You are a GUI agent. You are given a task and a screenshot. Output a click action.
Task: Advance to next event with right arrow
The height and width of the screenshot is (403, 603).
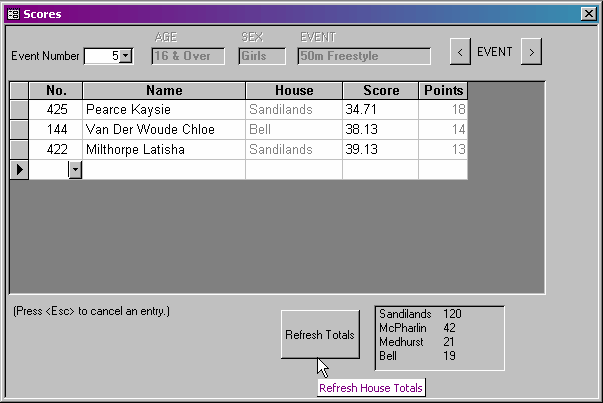(532, 52)
